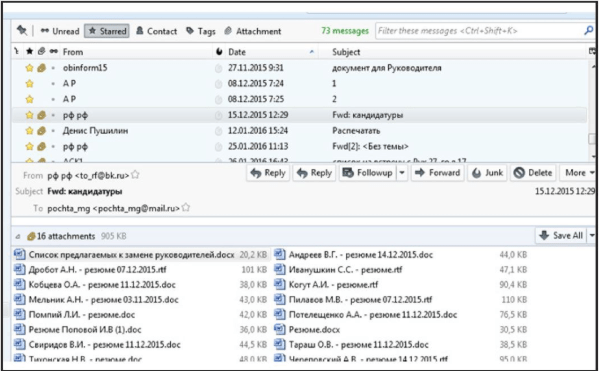Expand the More actions menu

tap(578, 173)
